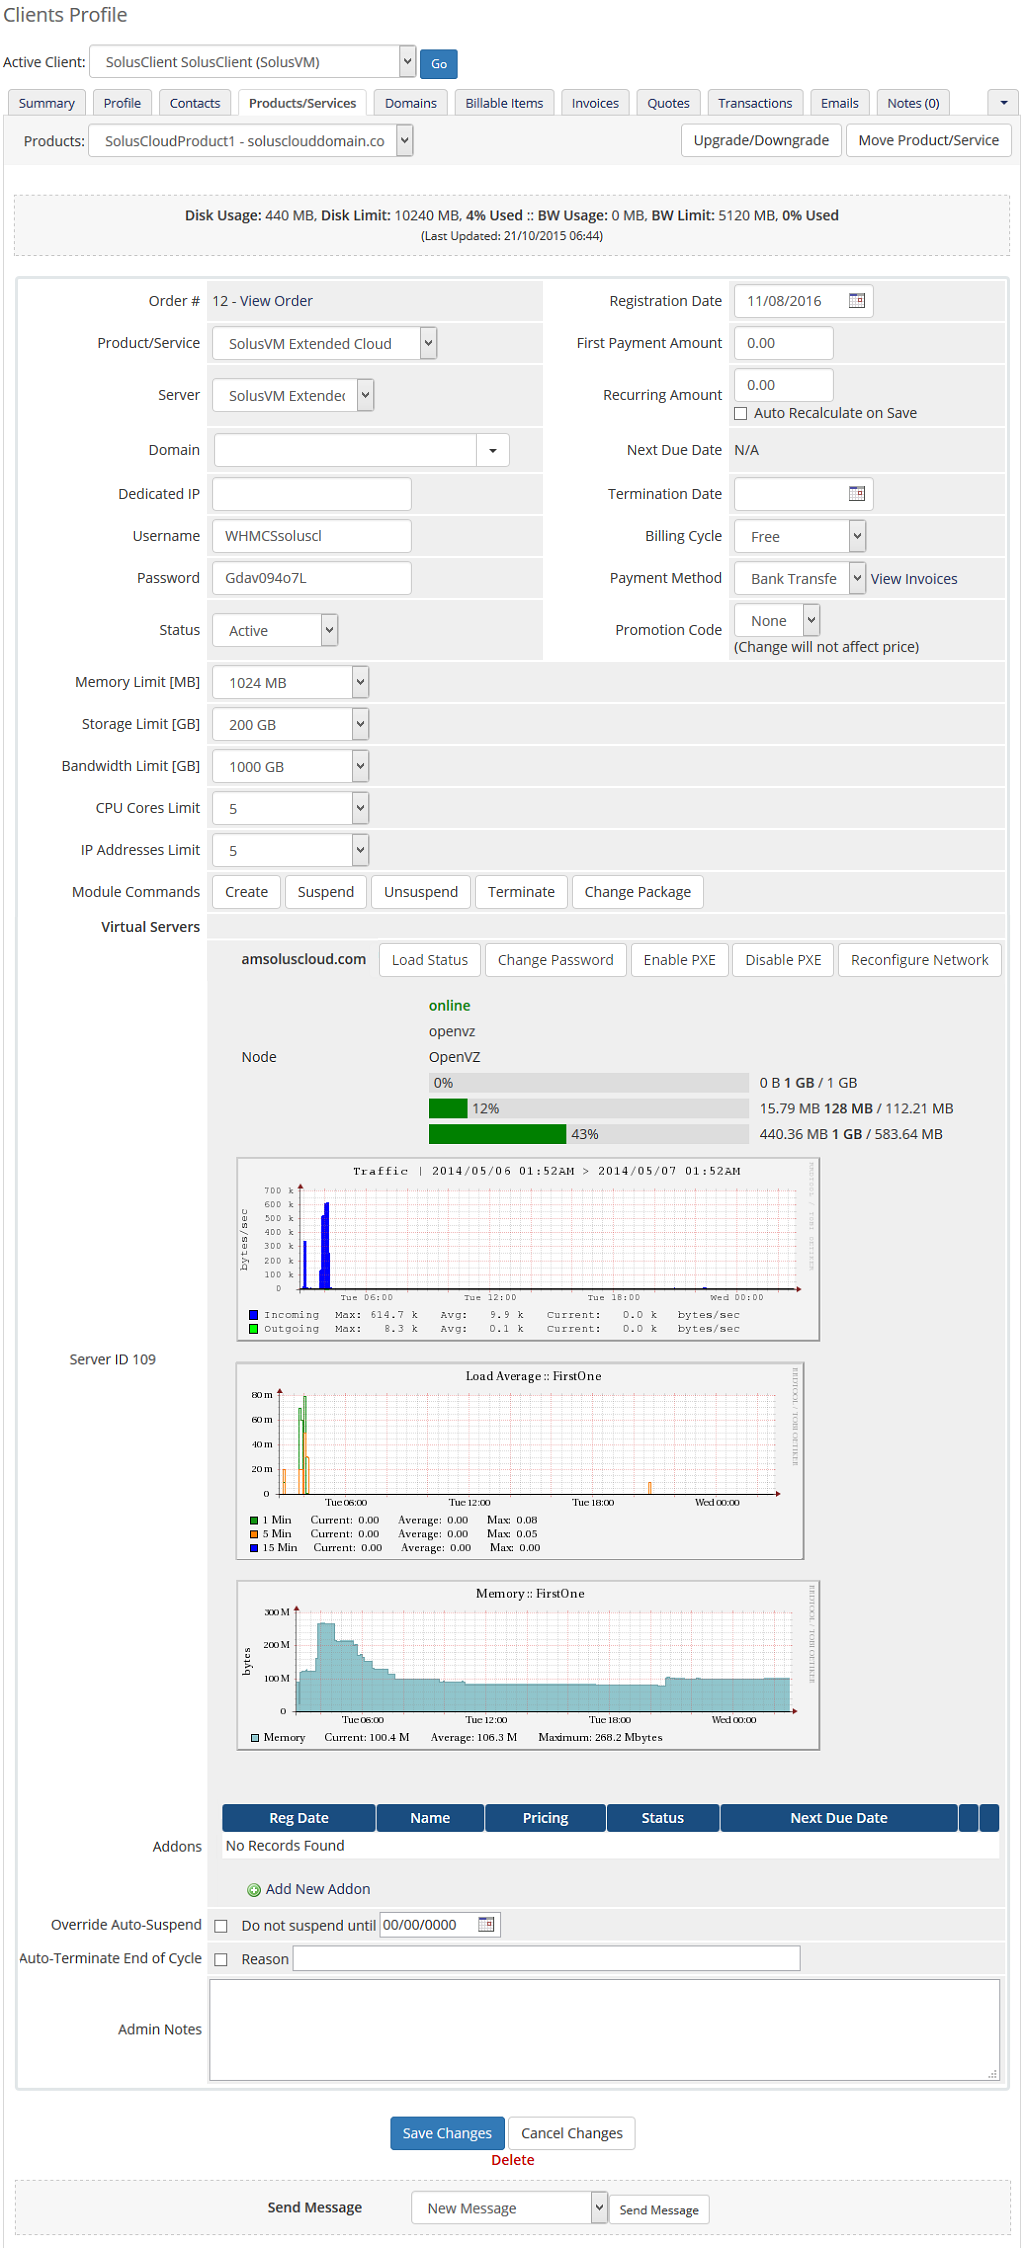This screenshot has width=1027, height=2248.
Task: Click the 12% memory usage bar
Action: tap(589, 1108)
